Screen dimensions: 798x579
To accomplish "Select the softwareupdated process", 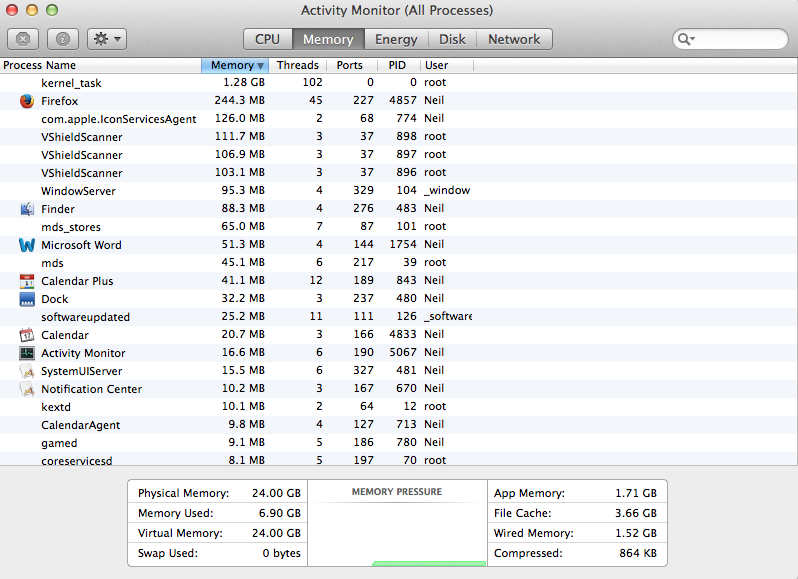I will [x=398, y=316].
